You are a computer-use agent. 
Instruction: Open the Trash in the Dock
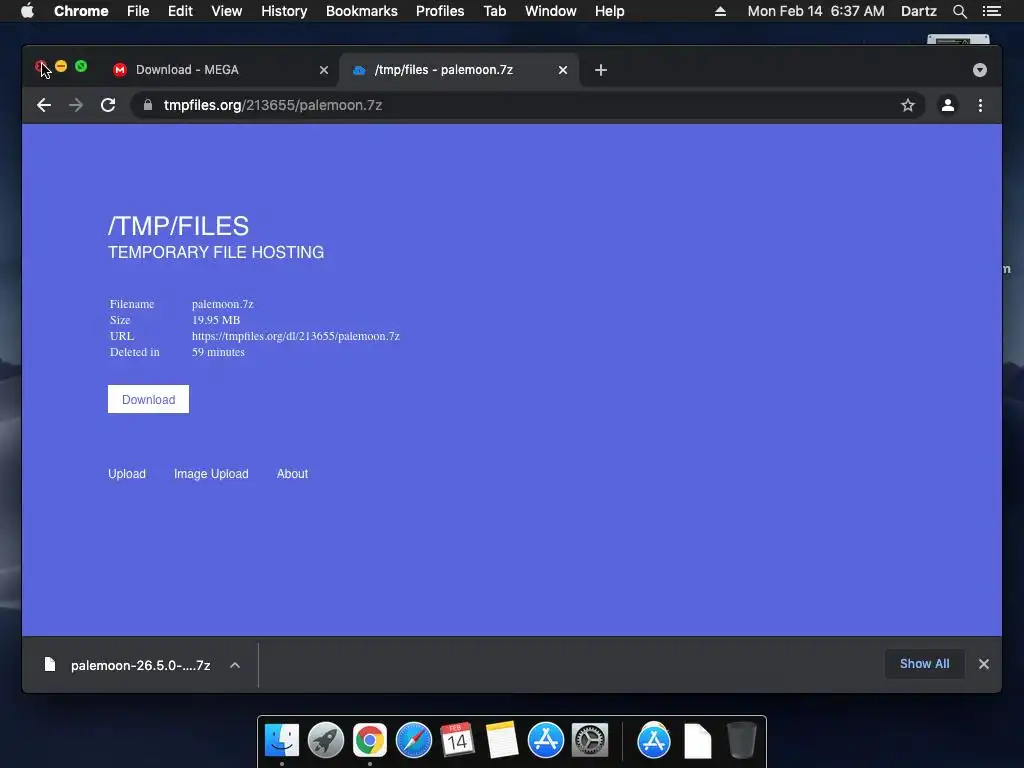tap(741, 741)
